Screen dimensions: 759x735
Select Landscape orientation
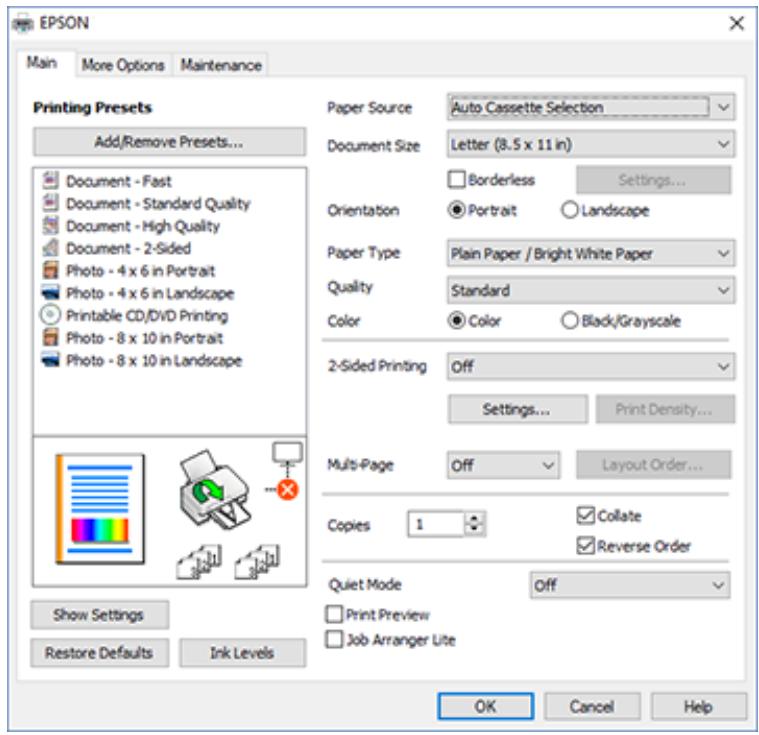click(x=570, y=210)
